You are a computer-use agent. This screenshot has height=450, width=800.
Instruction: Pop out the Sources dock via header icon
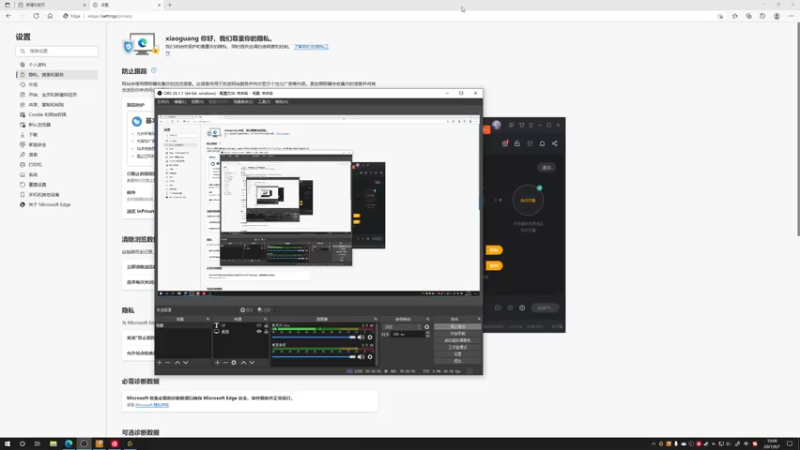click(x=265, y=319)
